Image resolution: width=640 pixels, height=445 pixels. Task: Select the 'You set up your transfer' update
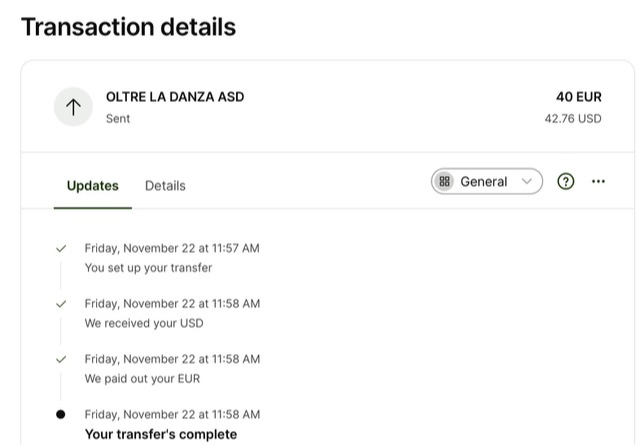tap(148, 268)
